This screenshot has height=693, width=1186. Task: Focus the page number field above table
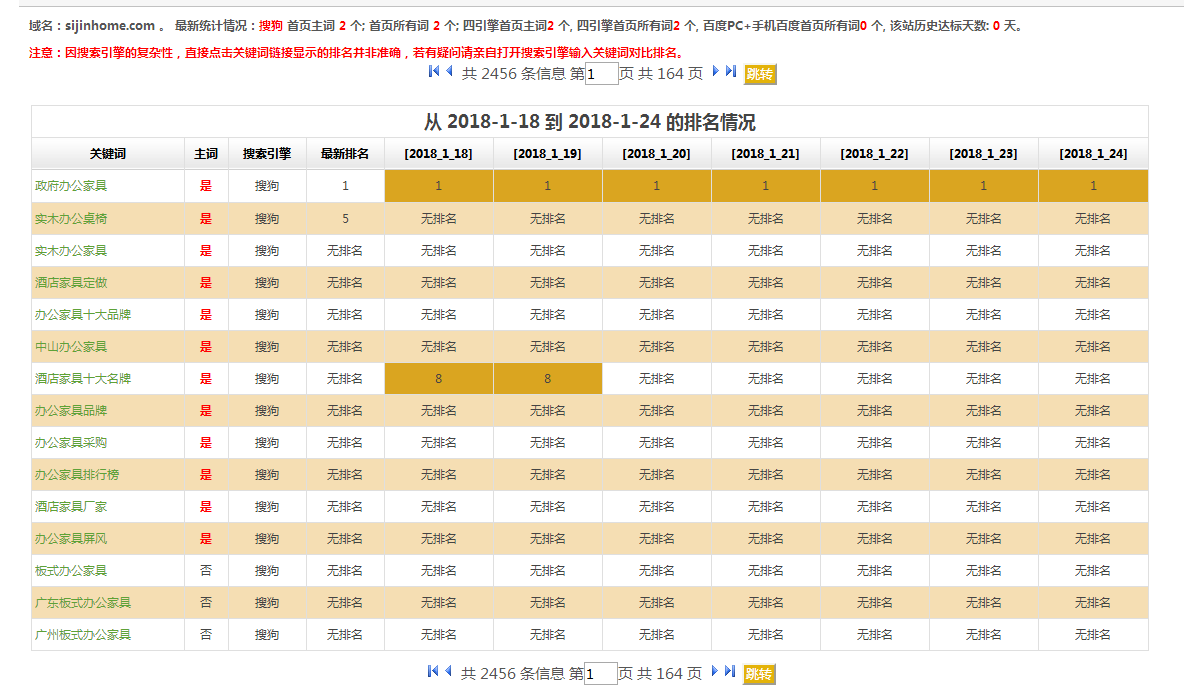coord(602,74)
